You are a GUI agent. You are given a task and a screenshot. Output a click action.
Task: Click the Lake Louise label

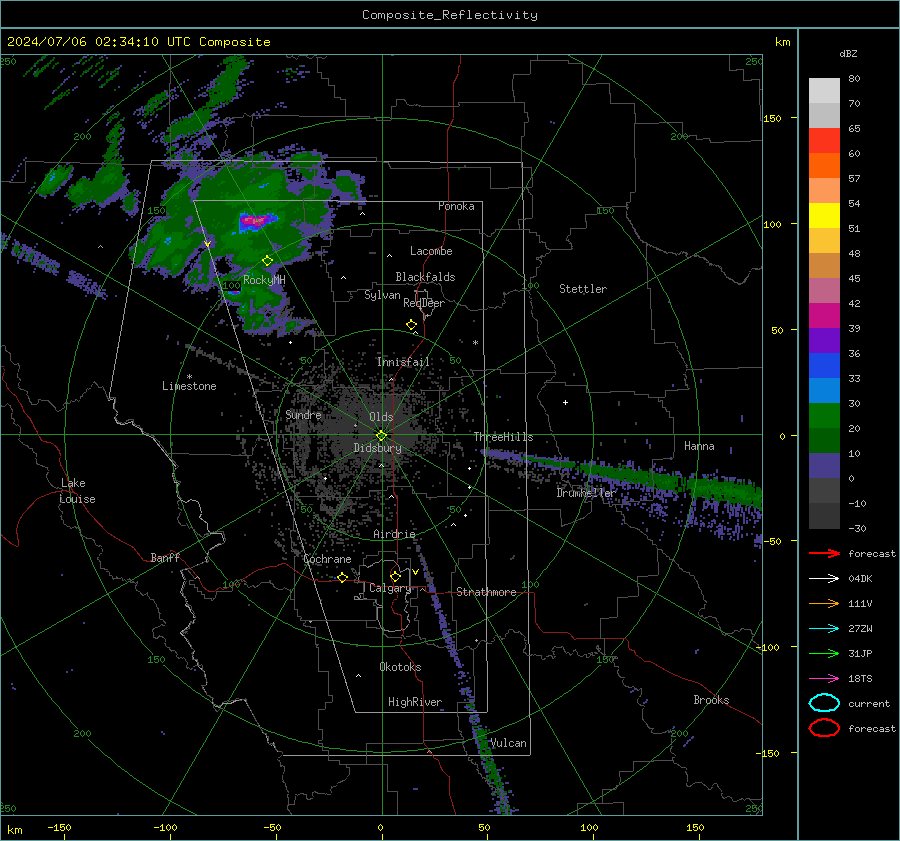point(77,491)
